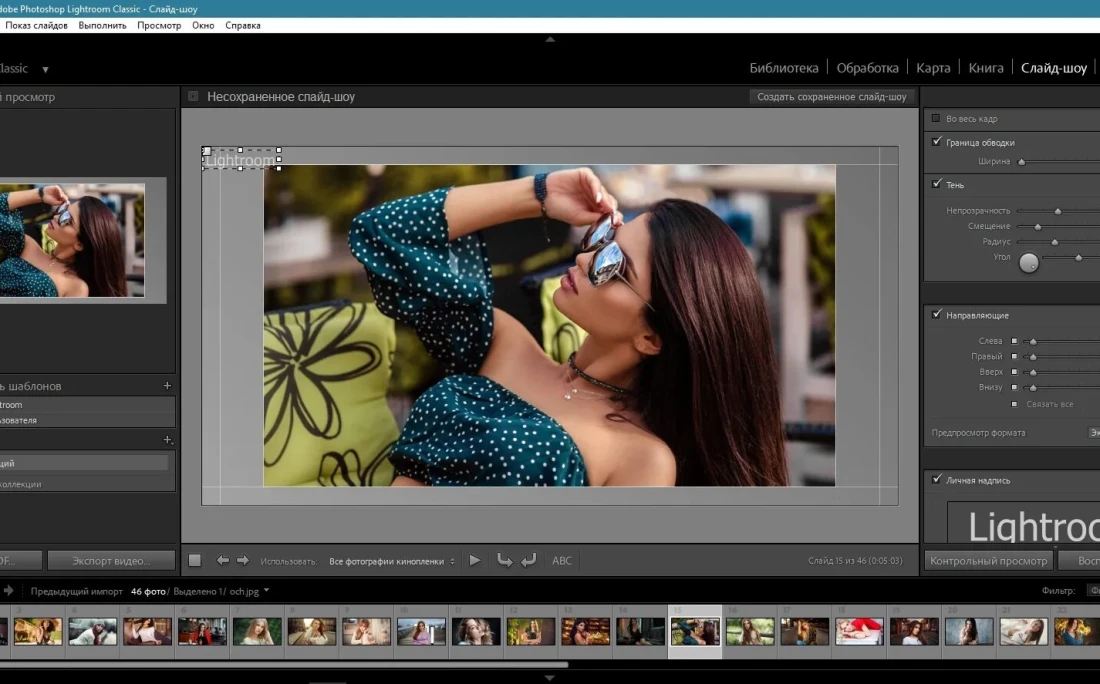Switch to the 'Библиотека' module tab
The height and width of the screenshot is (684, 1100).
point(784,68)
